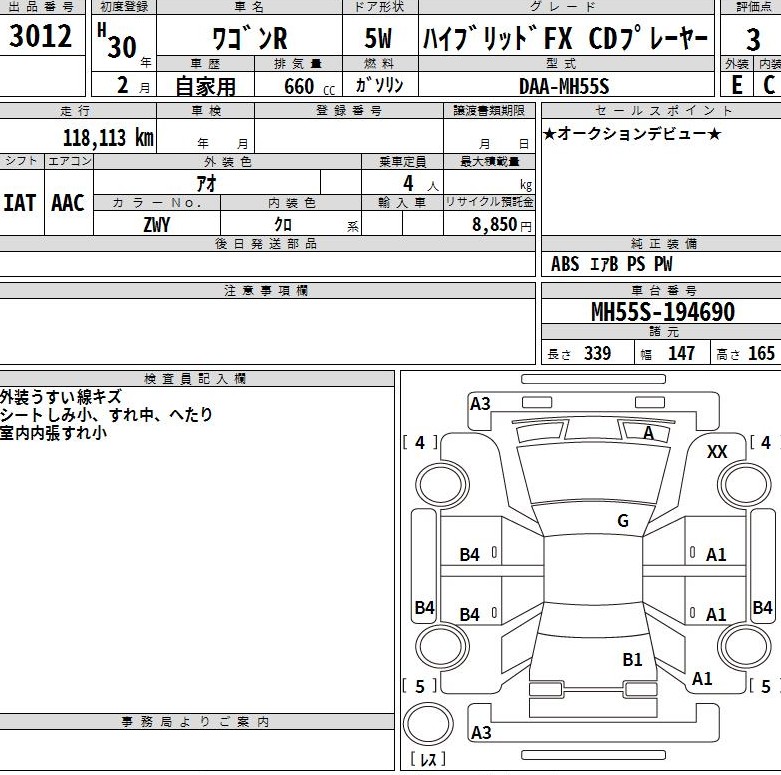Select the recycle deposit 8,850円
The image size is (781, 775).
502,225
